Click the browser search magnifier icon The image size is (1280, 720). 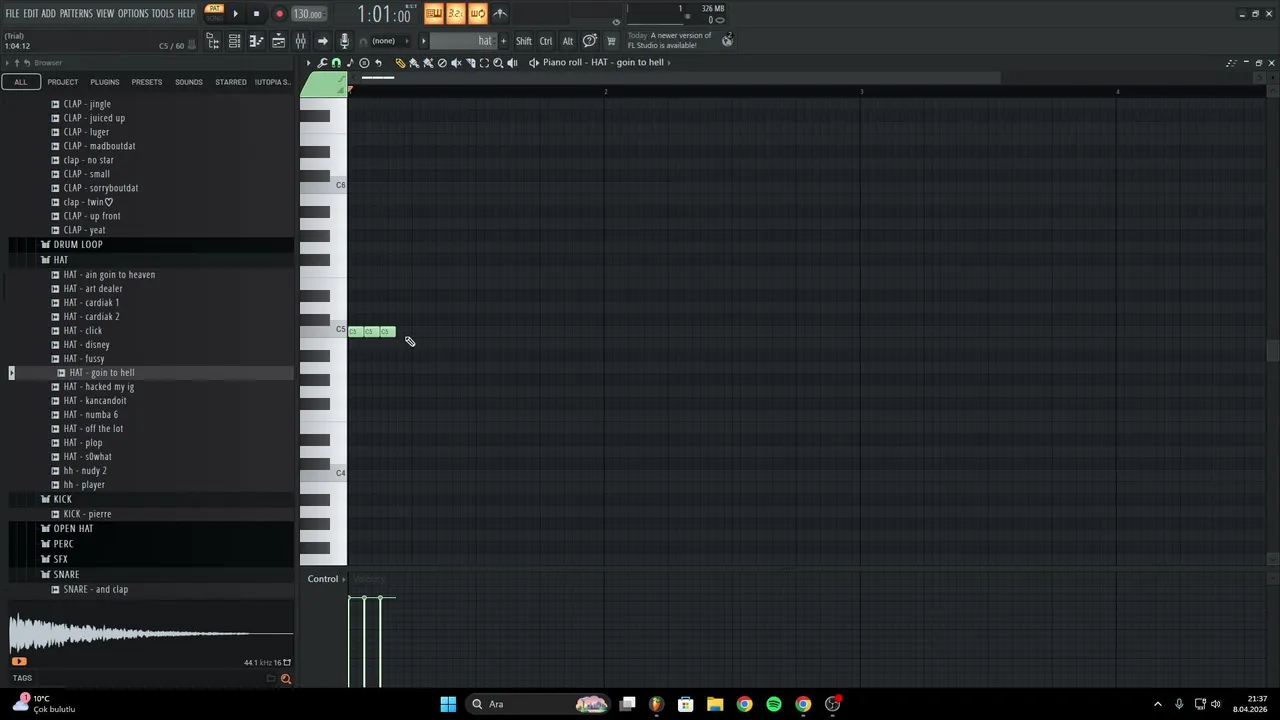286,679
